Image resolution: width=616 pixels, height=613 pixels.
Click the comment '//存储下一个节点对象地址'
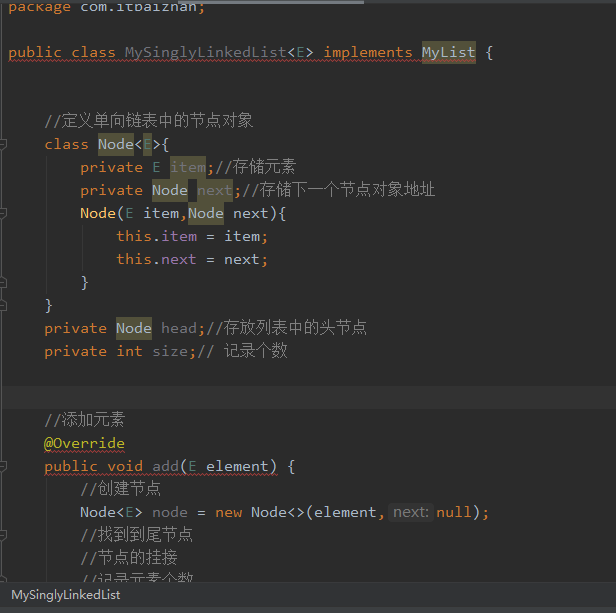coord(338,190)
